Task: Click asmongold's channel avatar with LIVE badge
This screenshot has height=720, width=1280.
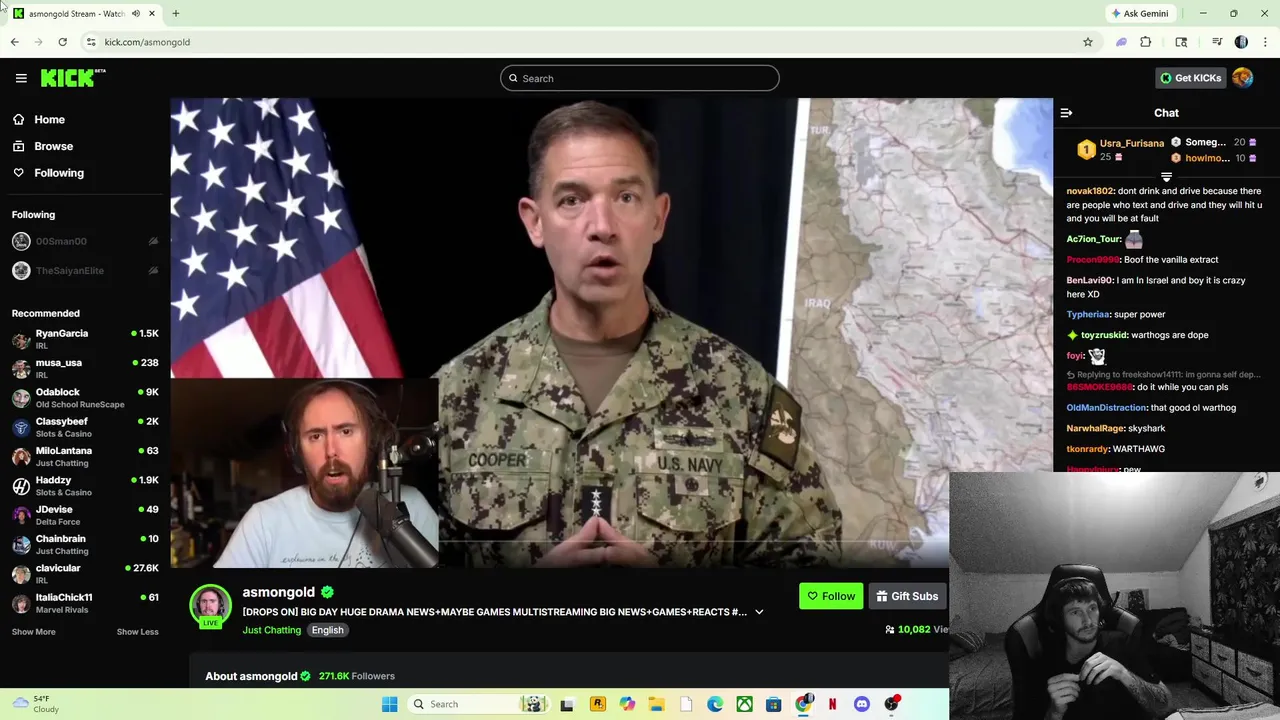Action: coord(210,605)
